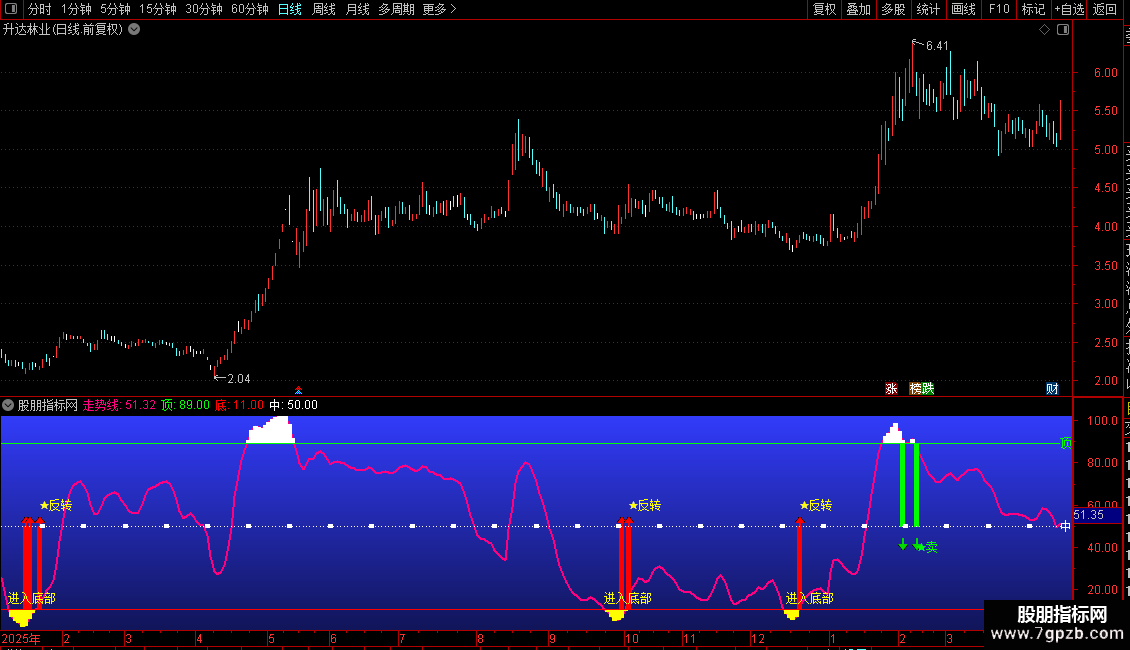Expand 更多 period options
1130x650 pixels.
coord(440,9)
